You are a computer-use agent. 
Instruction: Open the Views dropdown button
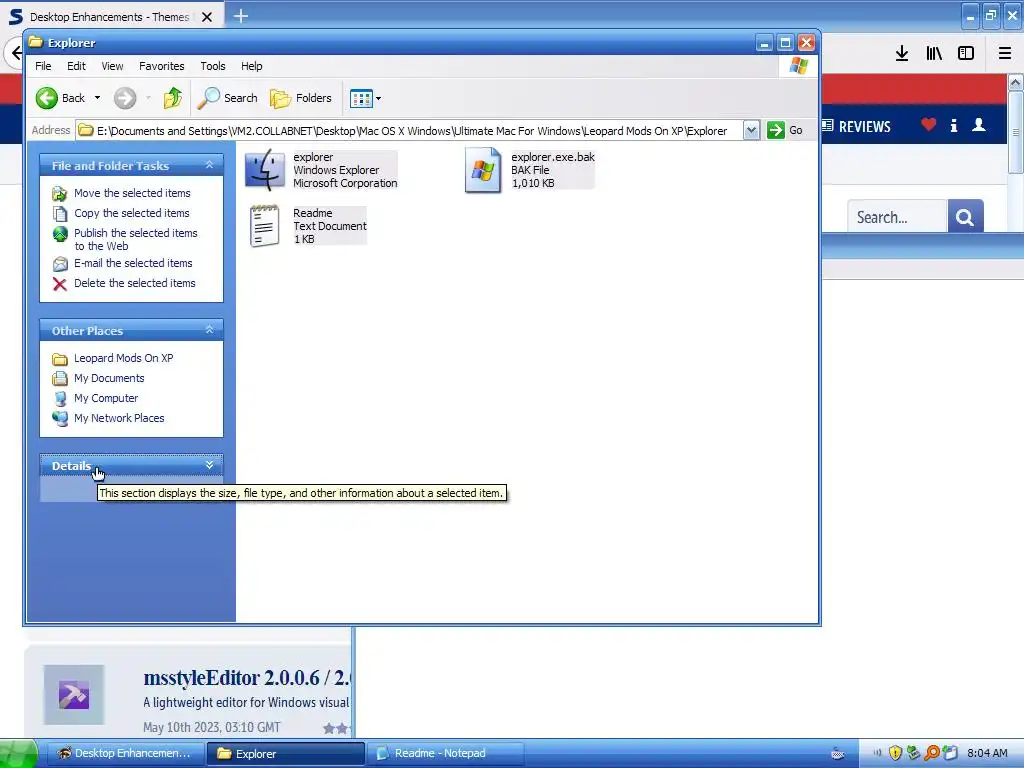(365, 99)
